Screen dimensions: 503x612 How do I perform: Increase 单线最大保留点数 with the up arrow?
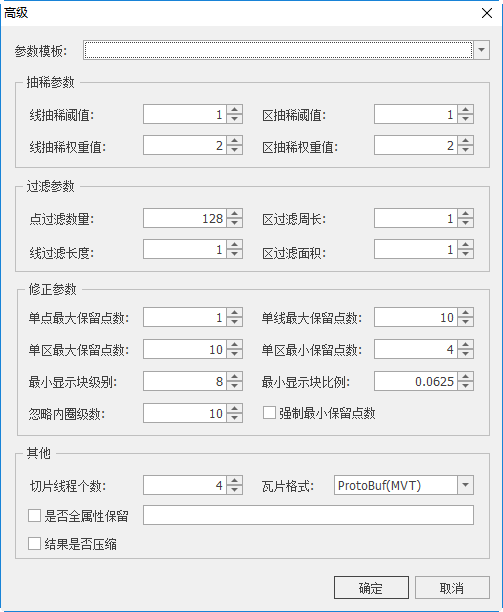[466, 312]
